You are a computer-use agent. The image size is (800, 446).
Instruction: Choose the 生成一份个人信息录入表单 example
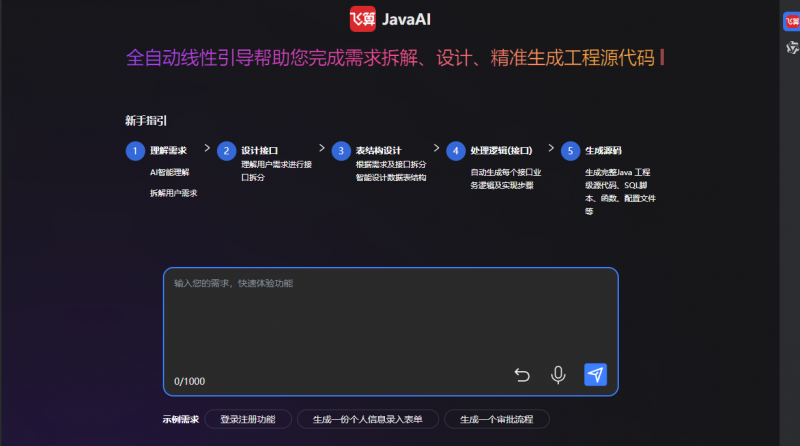tap(367, 419)
